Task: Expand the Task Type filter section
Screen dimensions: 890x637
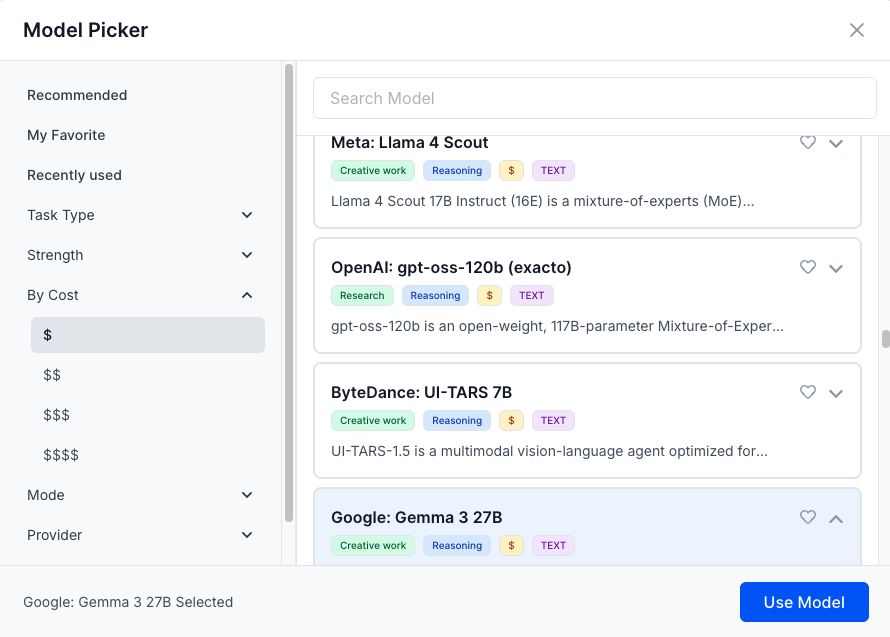Action: pyautogui.click(x=247, y=215)
